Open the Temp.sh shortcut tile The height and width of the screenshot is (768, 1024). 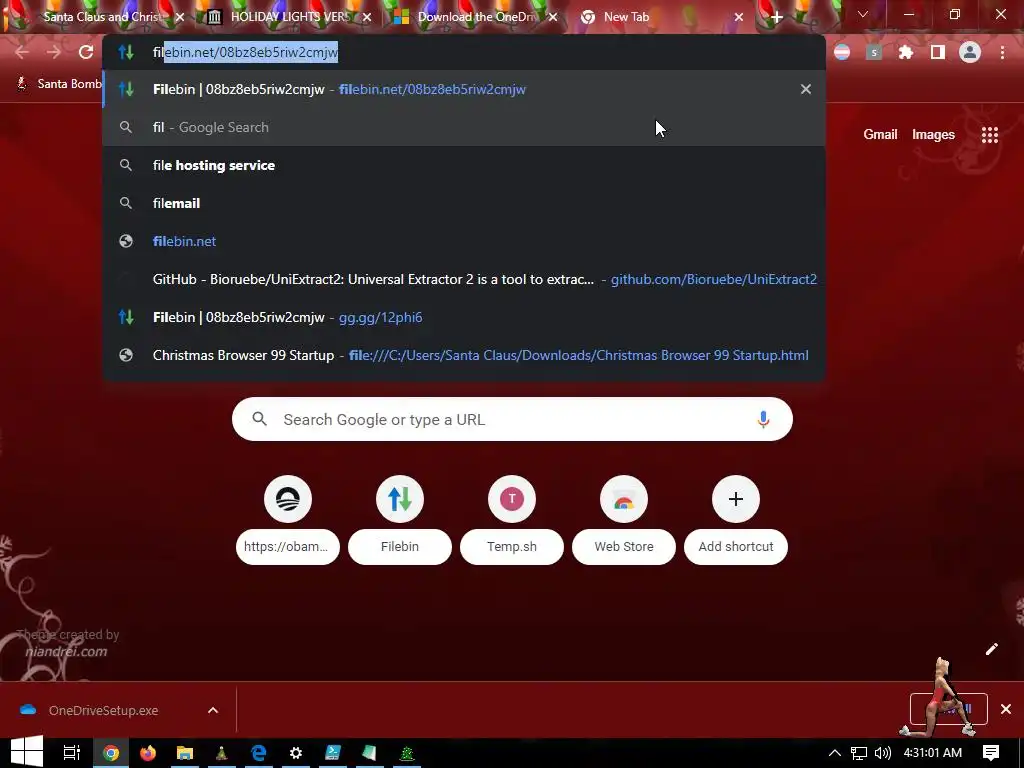pyautogui.click(x=512, y=519)
